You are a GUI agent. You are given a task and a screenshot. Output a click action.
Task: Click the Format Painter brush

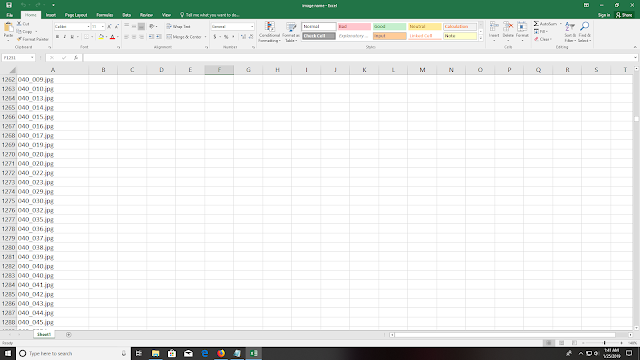point(33,39)
